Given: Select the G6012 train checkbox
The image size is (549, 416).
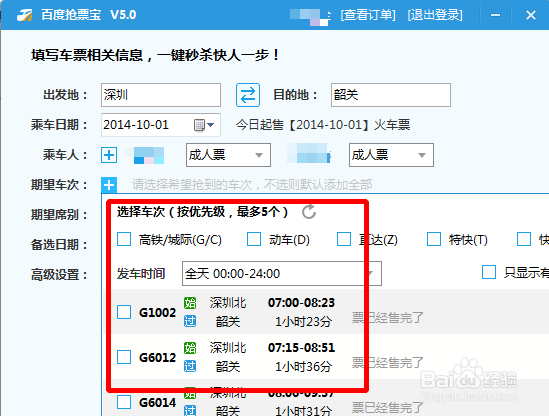Looking at the screenshot, I should [124, 357].
